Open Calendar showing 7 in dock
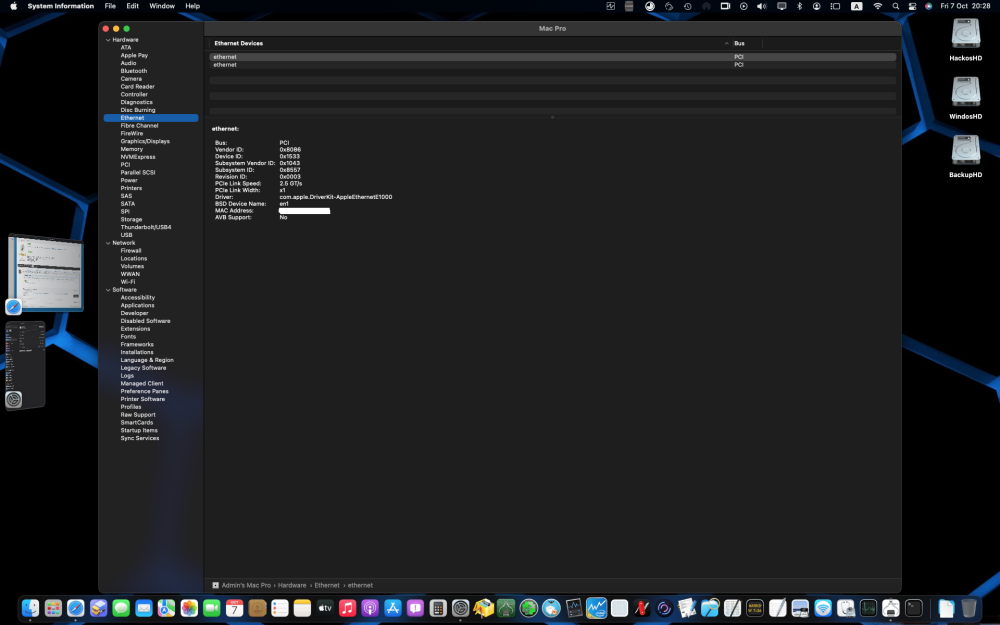Image resolution: width=1000 pixels, height=625 pixels. tap(235, 608)
